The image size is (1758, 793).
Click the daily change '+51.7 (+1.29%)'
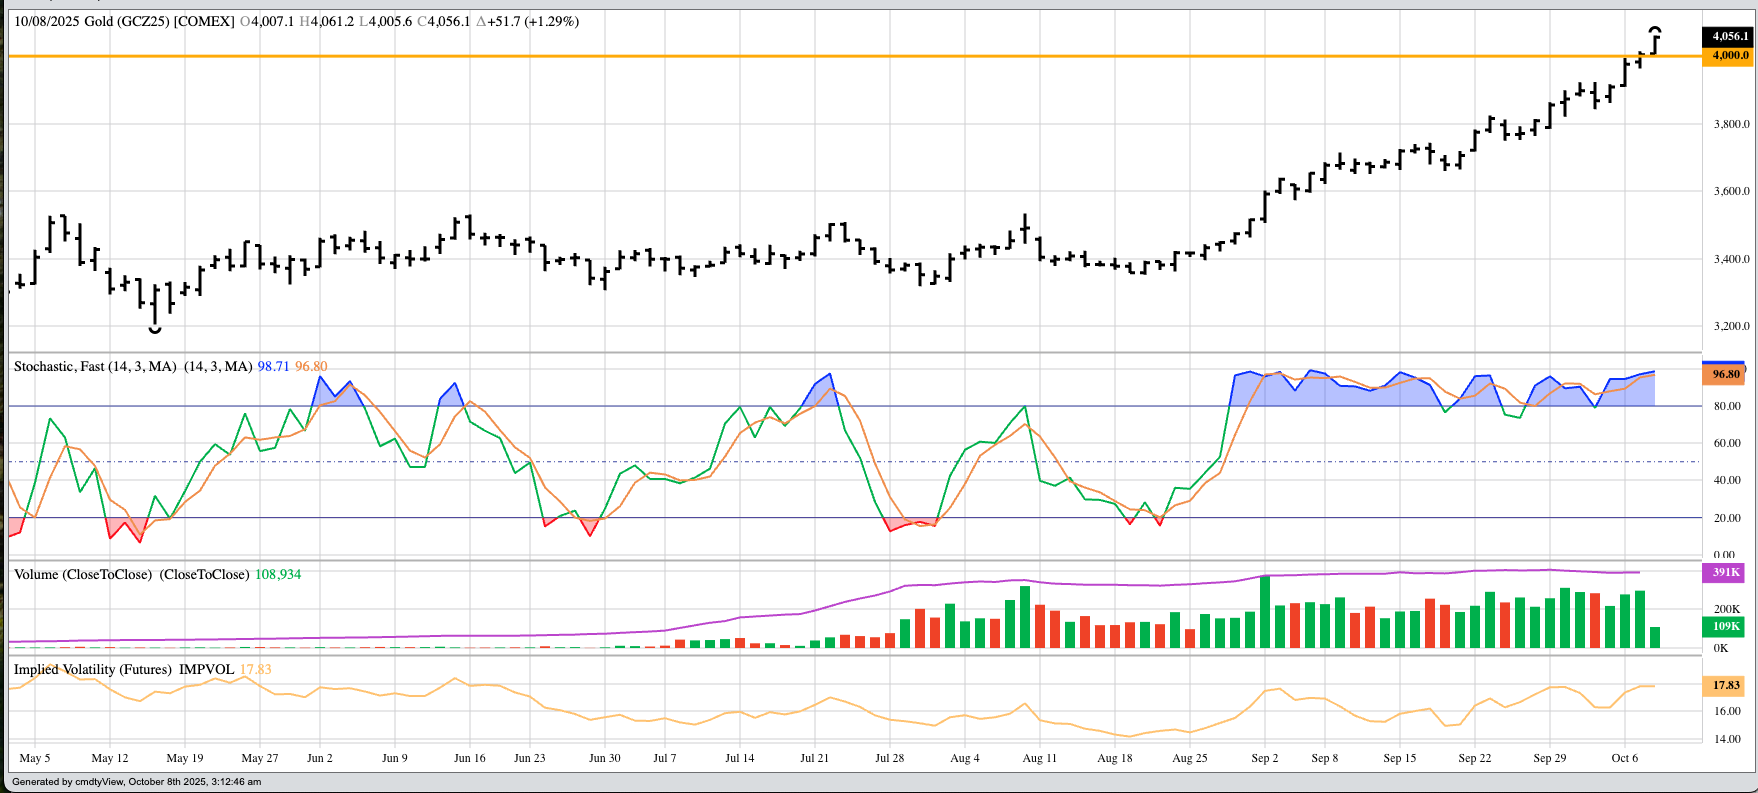[x=532, y=21]
